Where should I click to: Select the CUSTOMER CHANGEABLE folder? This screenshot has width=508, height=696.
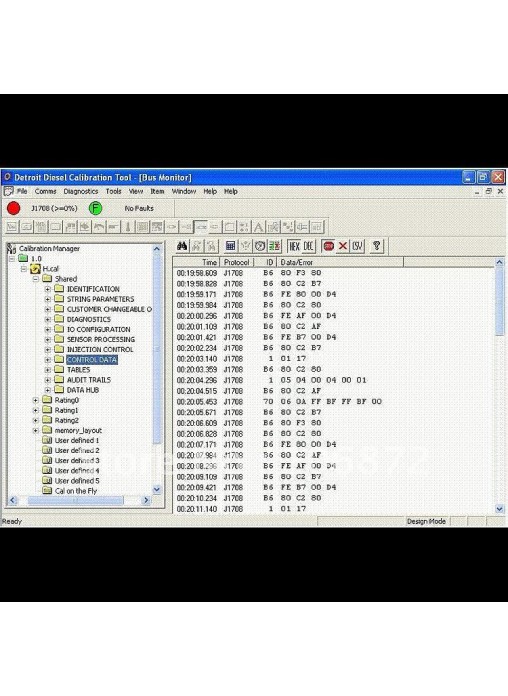point(109,309)
